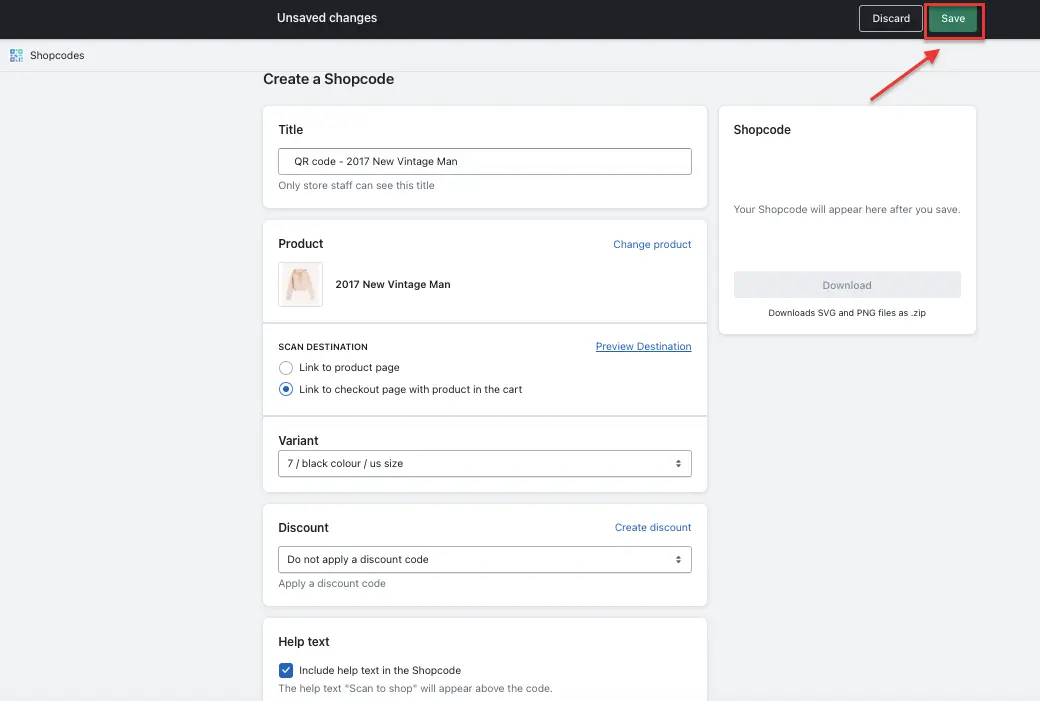Viewport: 1040px width, 701px height.
Task: Click the Create discount link
Action: (653, 527)
